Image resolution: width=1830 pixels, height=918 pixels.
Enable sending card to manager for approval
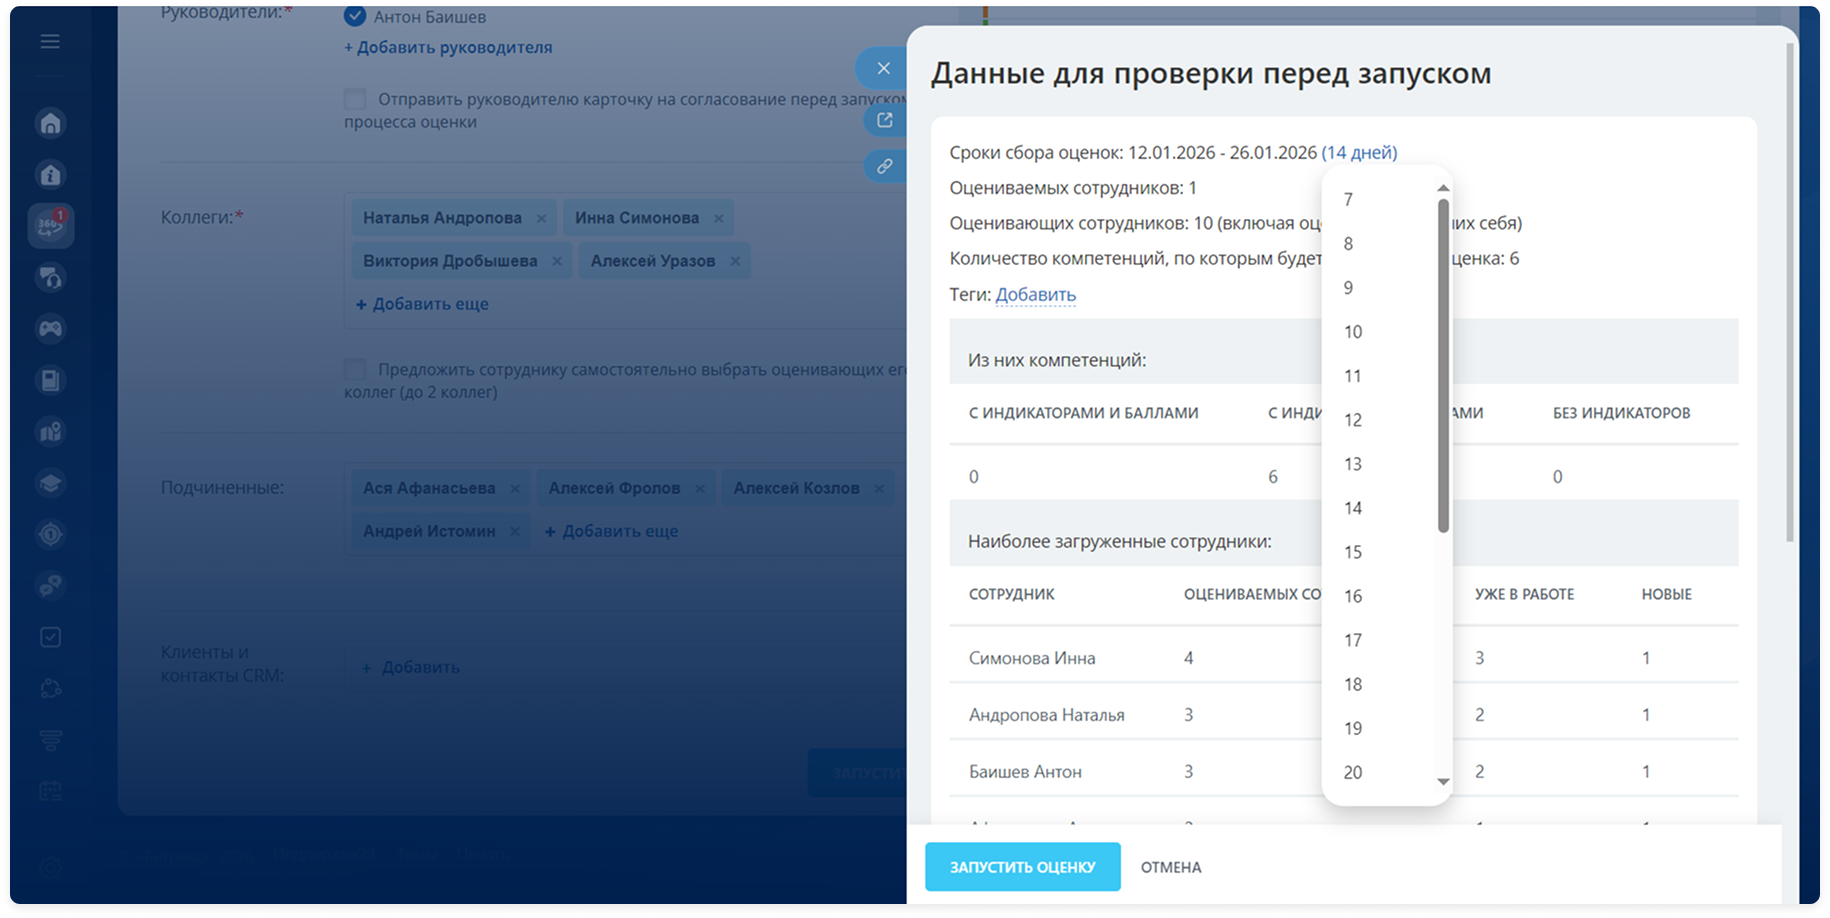click(x=355, y=99)
